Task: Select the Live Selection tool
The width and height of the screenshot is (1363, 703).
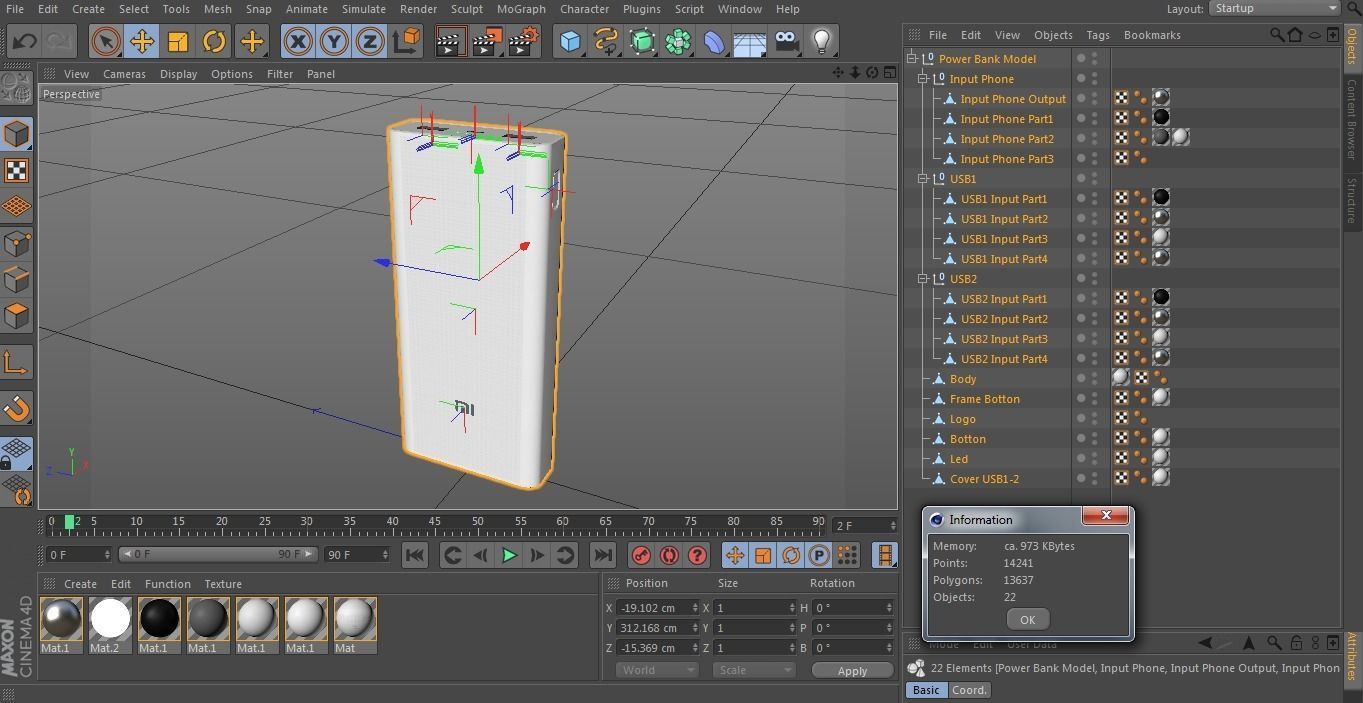Action: point(106,41)
